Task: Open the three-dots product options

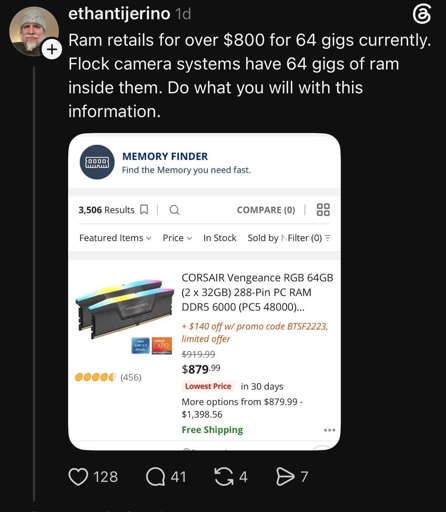Action: coord(329,430)
